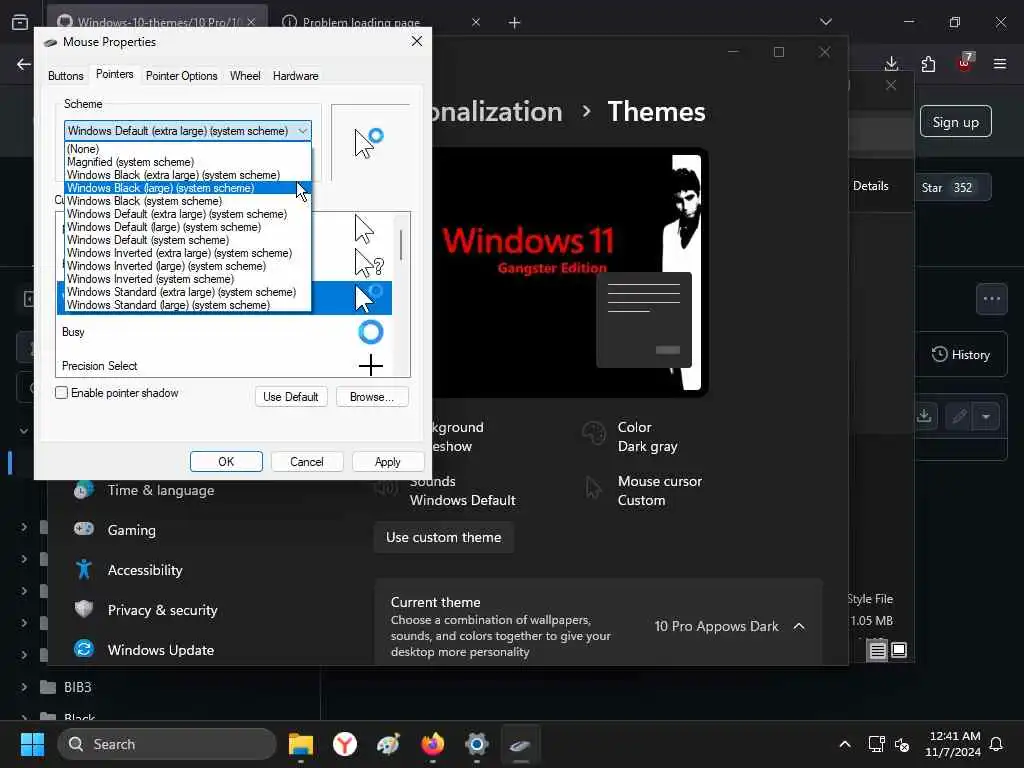Show hidden tray icons chevron
The image size is (1024, 768).
click(x=844, y=744)
